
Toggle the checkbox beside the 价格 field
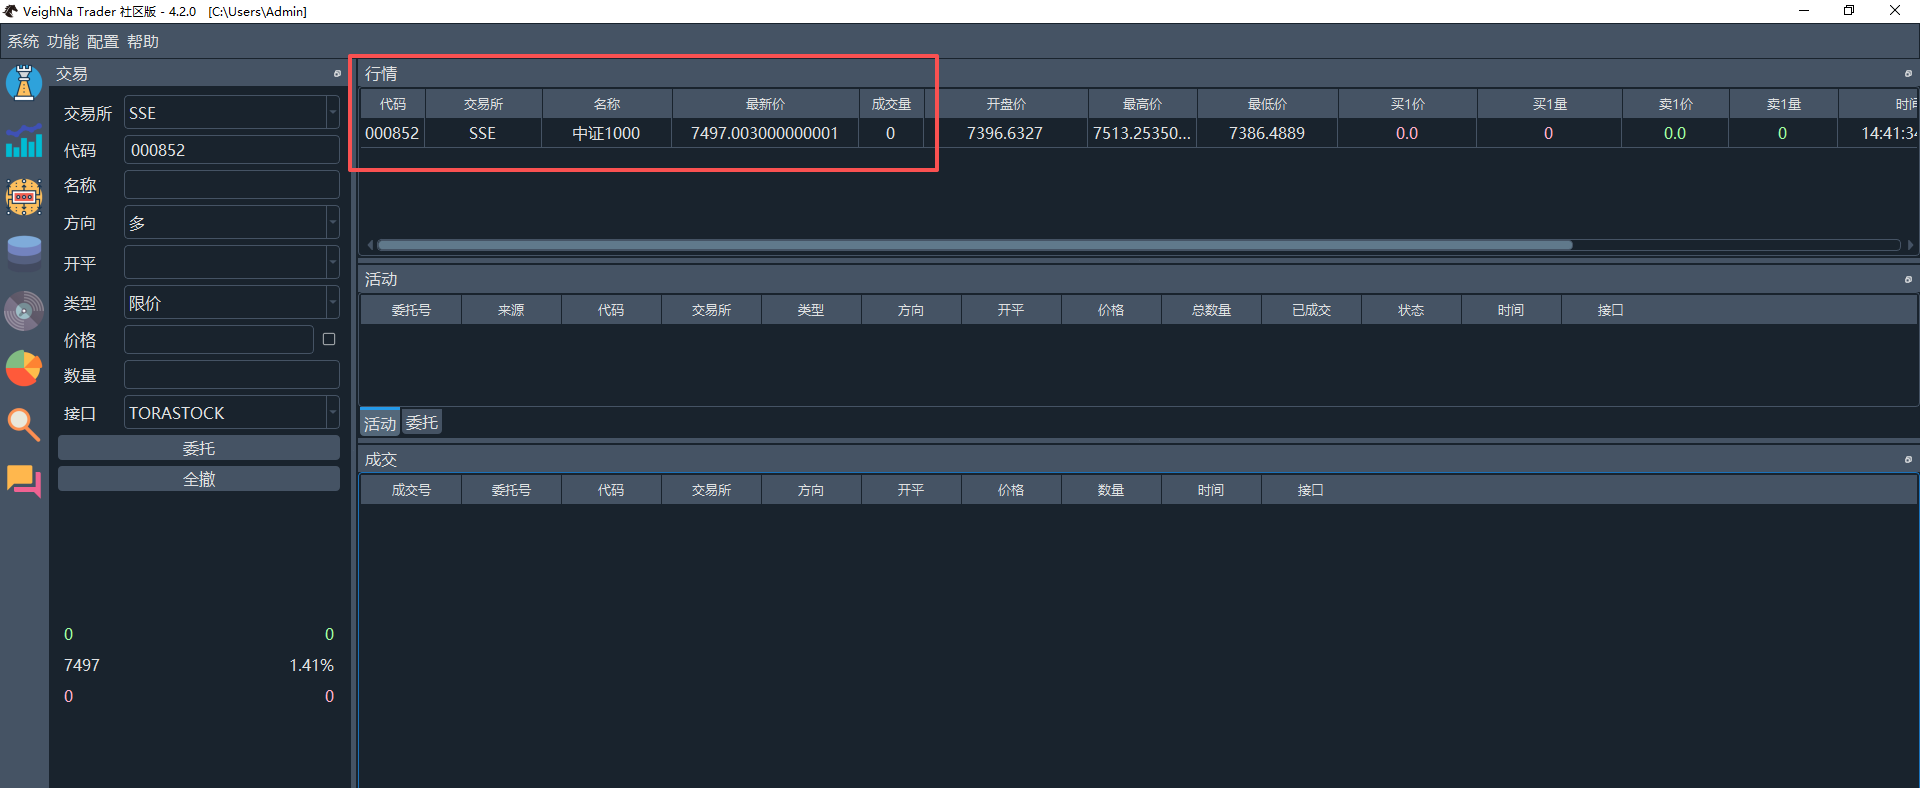[329, 340]
